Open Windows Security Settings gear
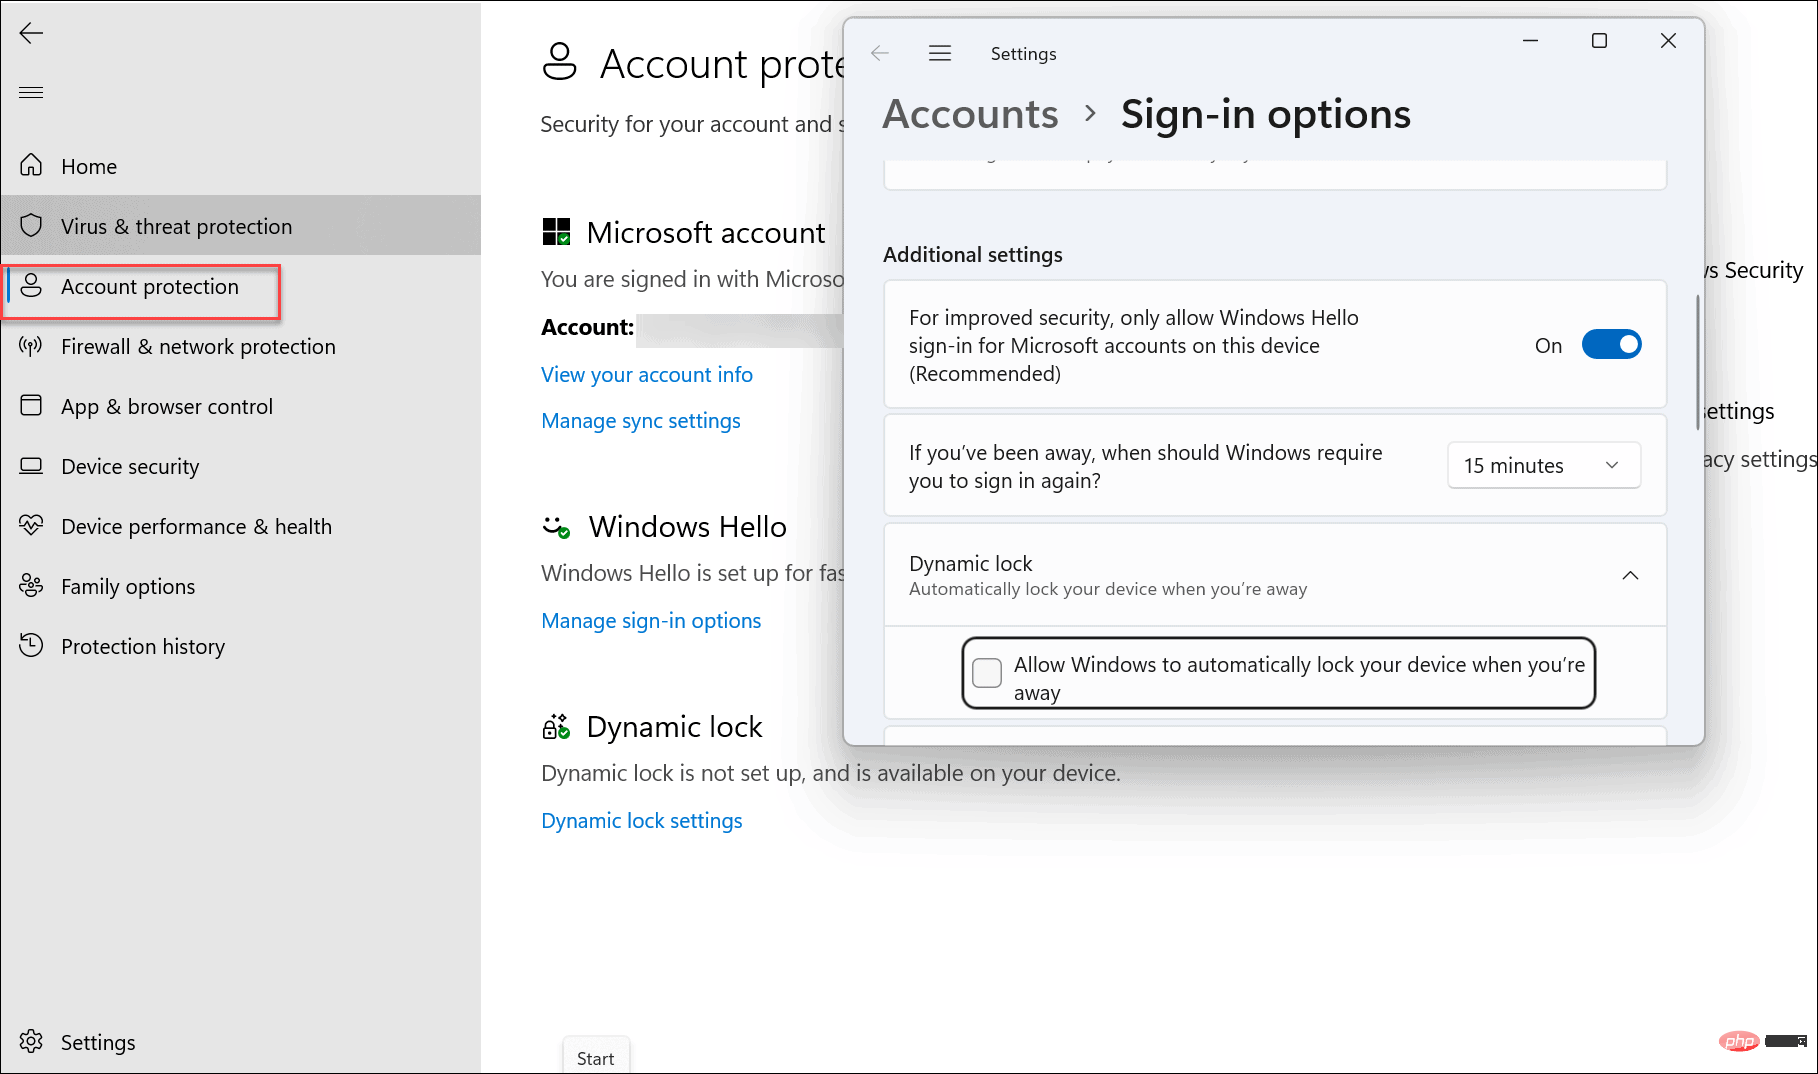 (x=98, y=1041)
